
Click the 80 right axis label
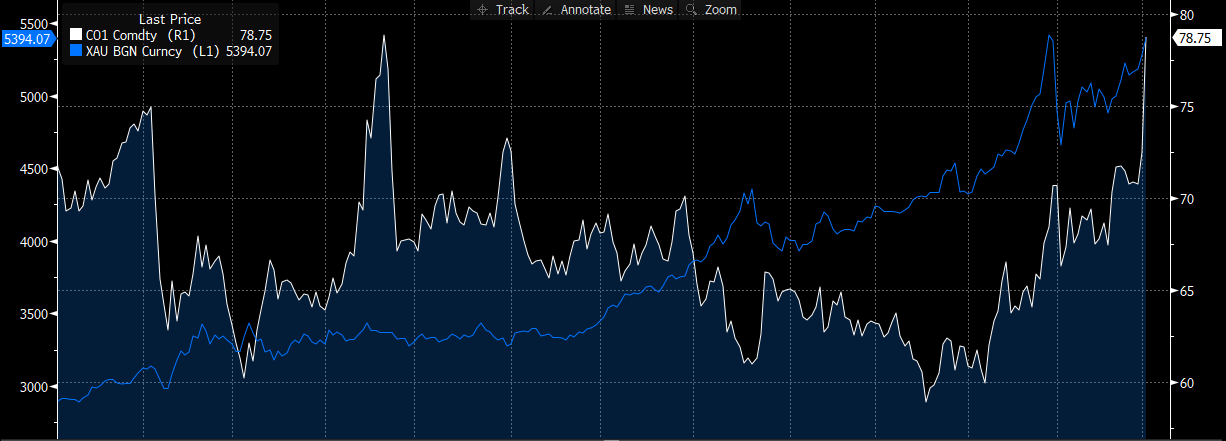[x=1186, y=15]
